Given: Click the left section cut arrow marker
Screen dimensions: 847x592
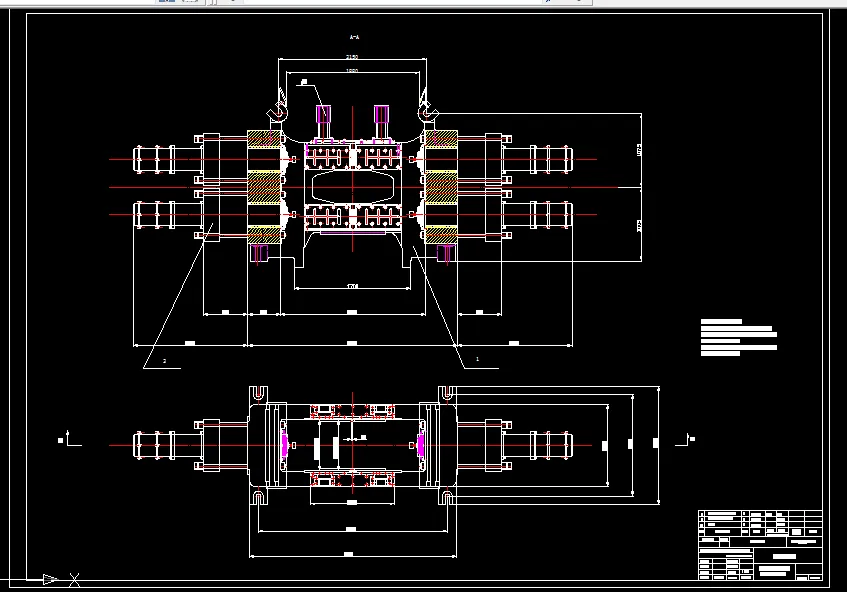Looking at the screenshot, I should pos(70,439).
